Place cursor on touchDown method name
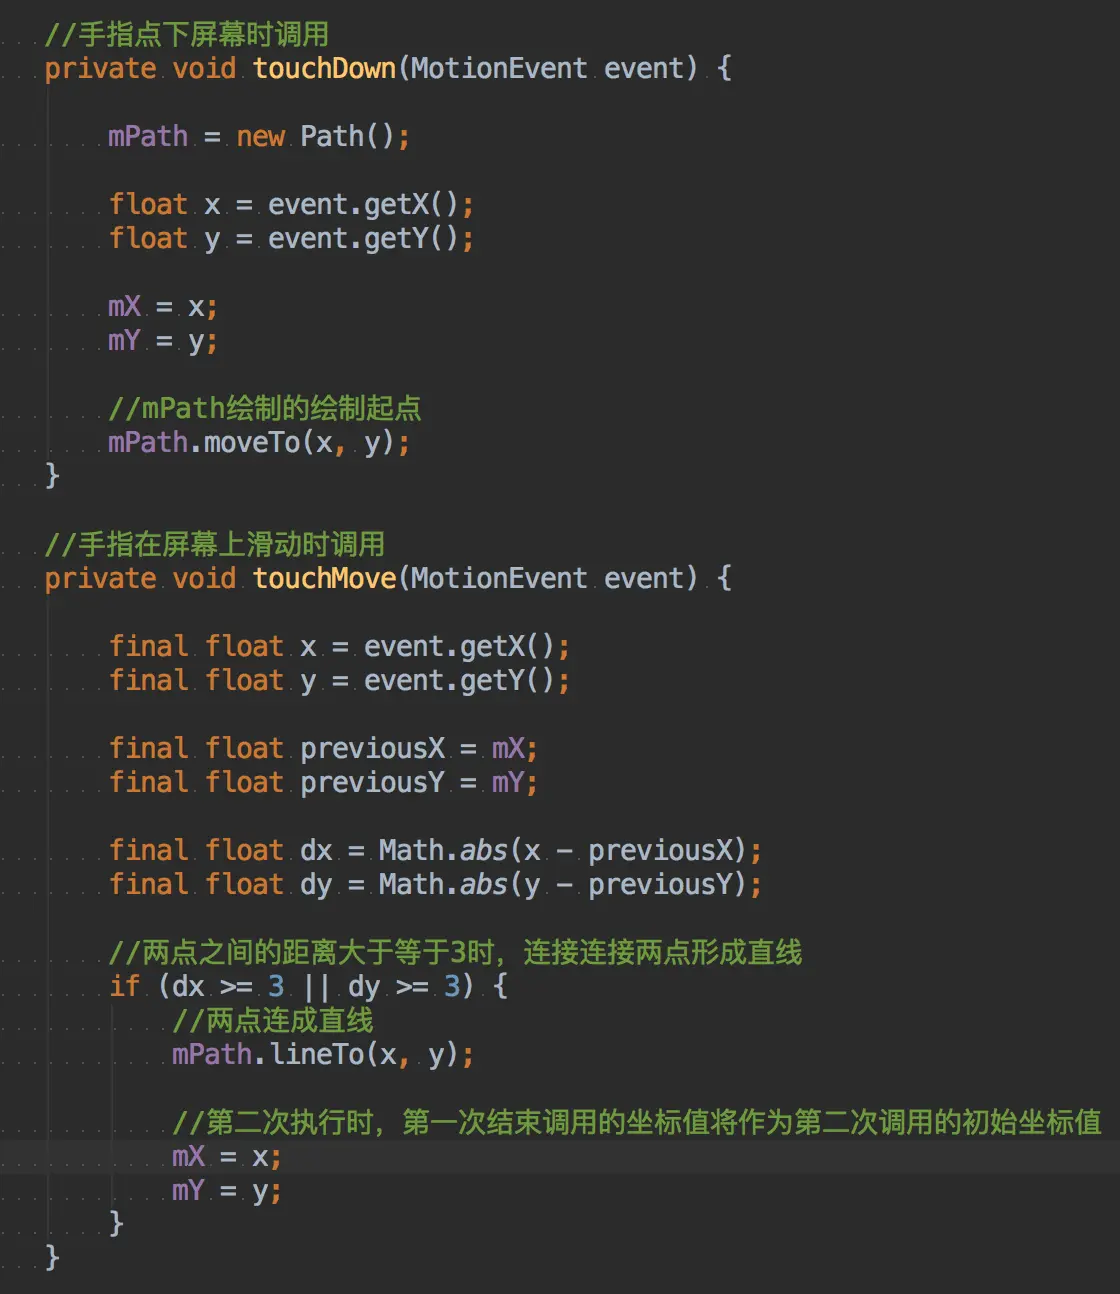This screenshot has height=1294, width=1120. pyautogui.click(x=324, y=68)
